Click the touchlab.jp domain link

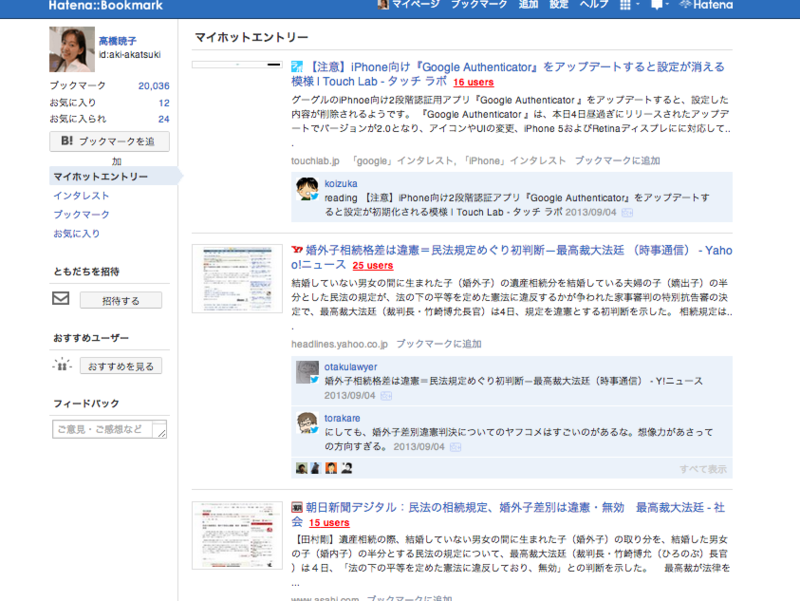(x=315, y=161)
